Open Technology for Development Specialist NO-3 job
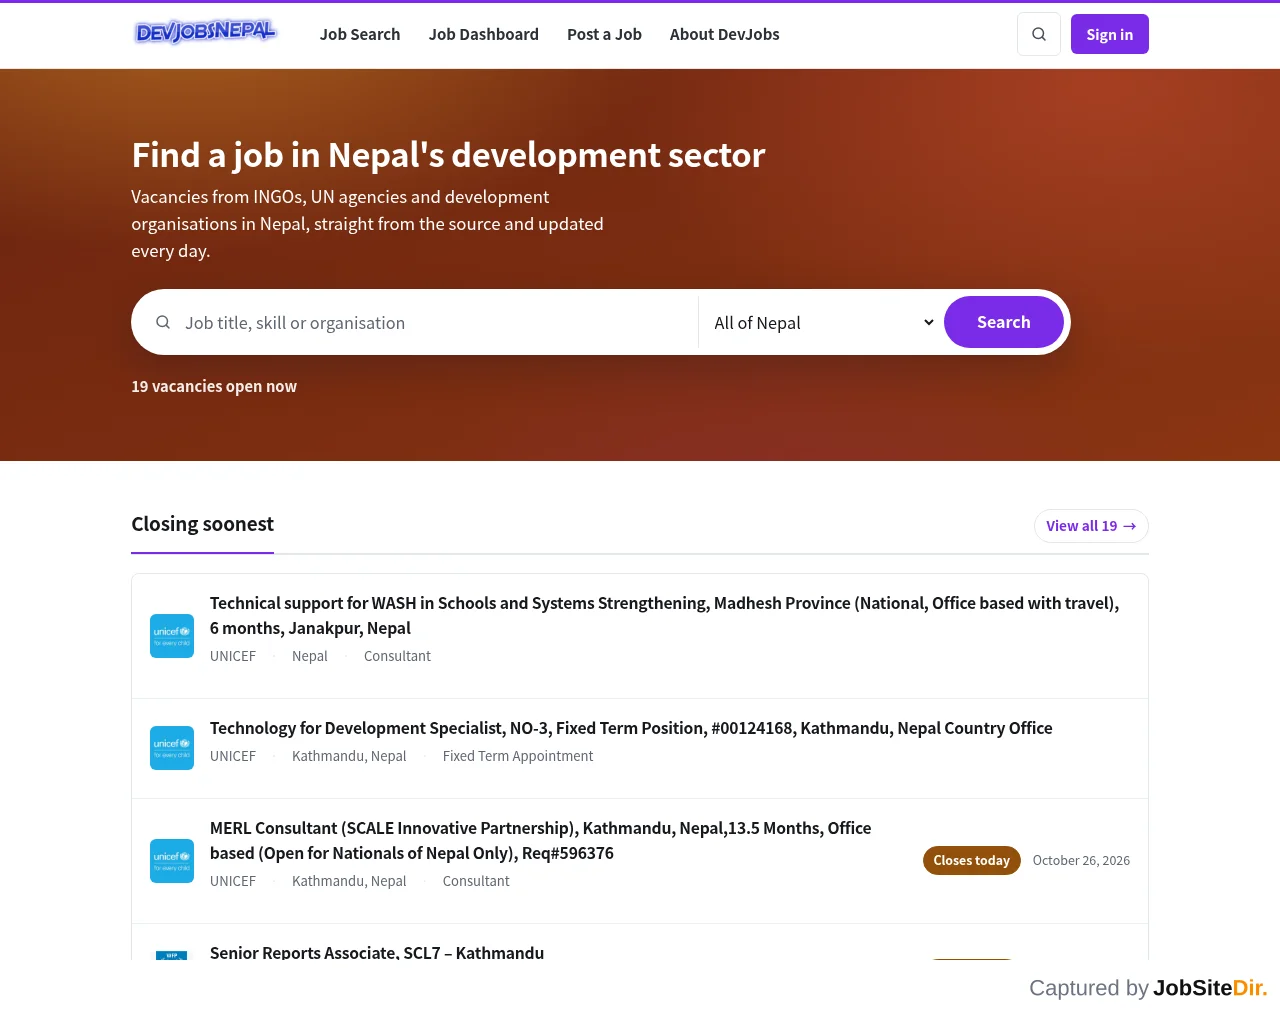 (x=631, y=728)
